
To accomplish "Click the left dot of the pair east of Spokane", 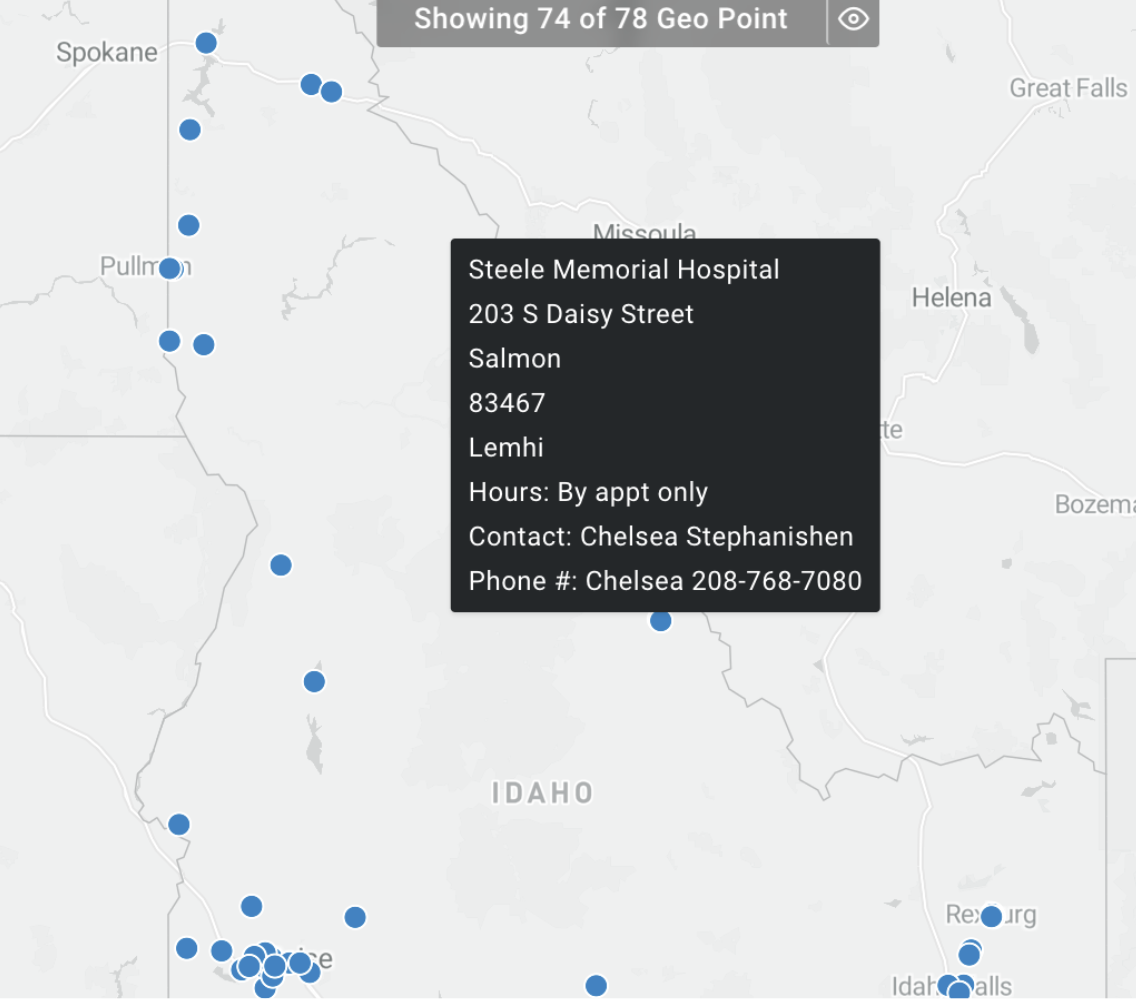I will [x=311, y=85].
